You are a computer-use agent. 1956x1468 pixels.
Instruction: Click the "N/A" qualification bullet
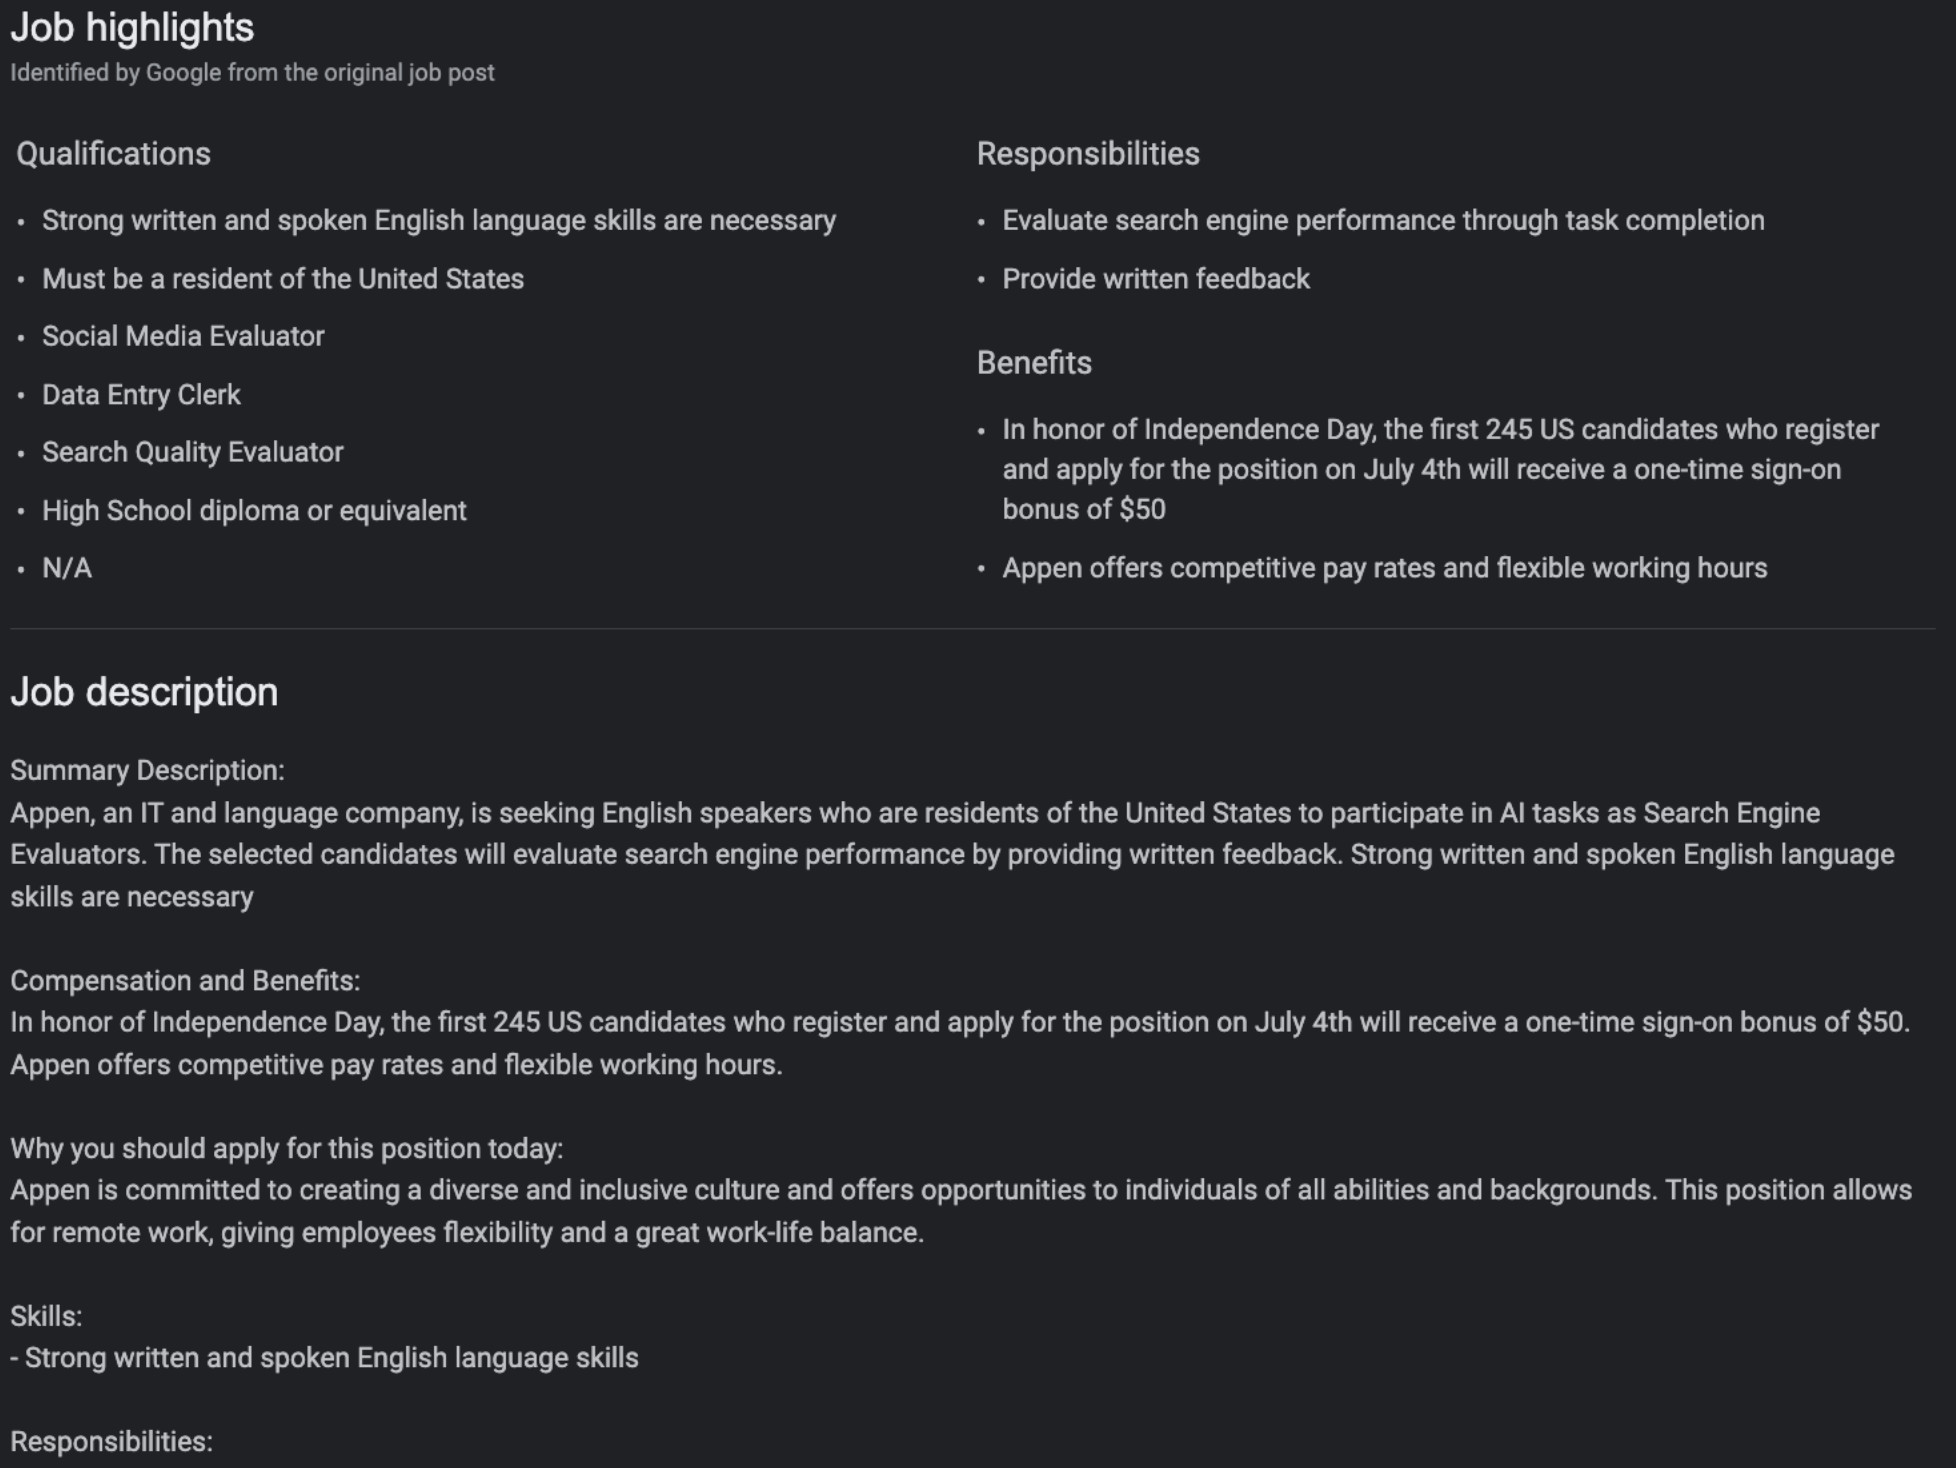[67, 568]
